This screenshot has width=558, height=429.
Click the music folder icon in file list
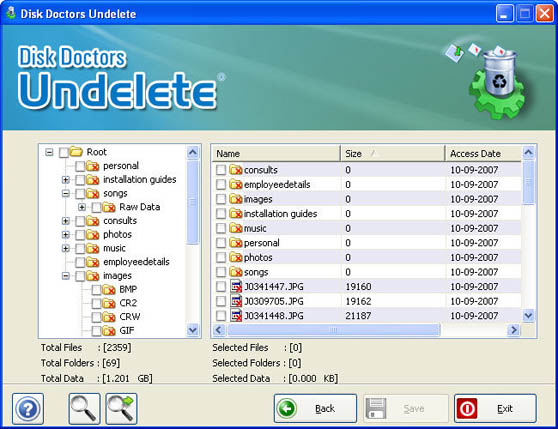pos(236,228)
